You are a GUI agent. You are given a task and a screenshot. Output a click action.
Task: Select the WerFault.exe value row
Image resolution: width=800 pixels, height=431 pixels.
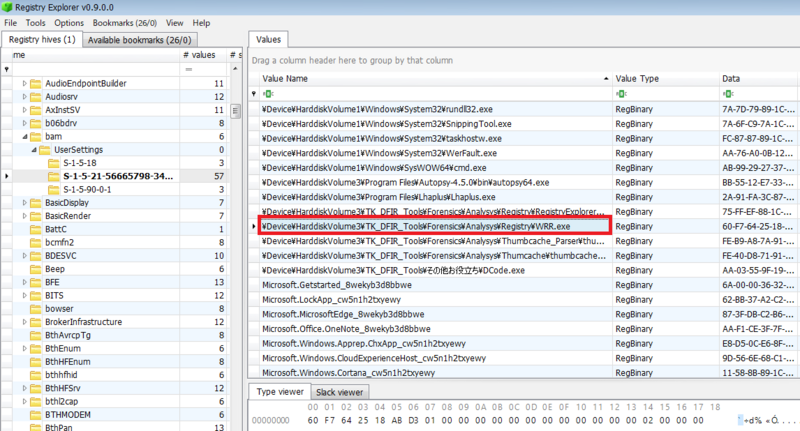click(x=526, y=153)
